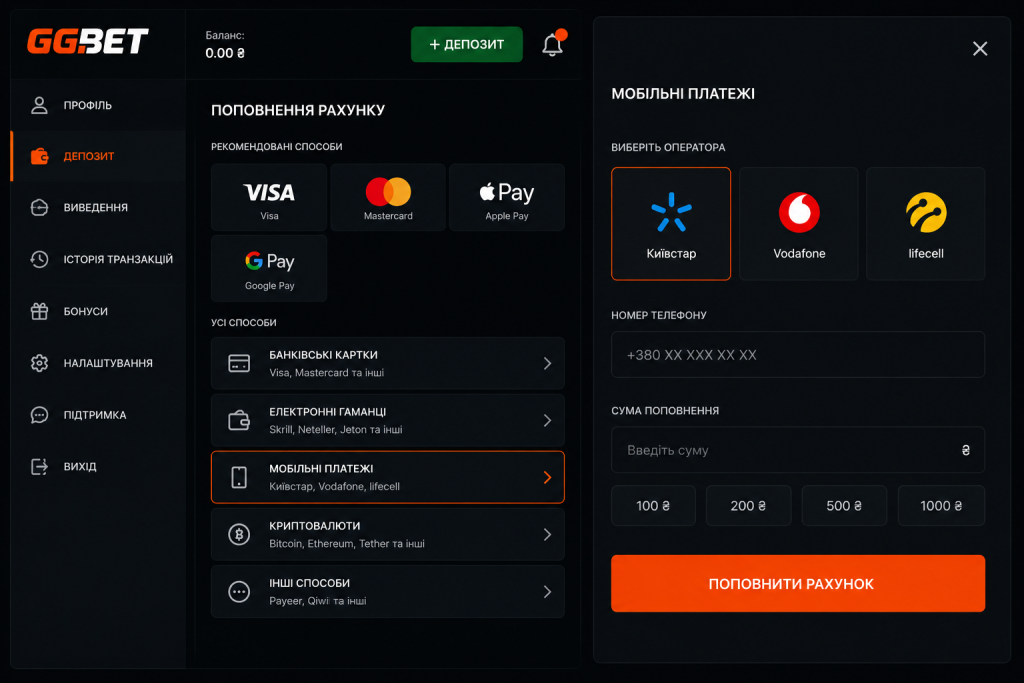Image resolution: width=1024 pixels, height=683 pixels.
Task: Click the Bonuses gift icon
Action: tap(39, 311)
